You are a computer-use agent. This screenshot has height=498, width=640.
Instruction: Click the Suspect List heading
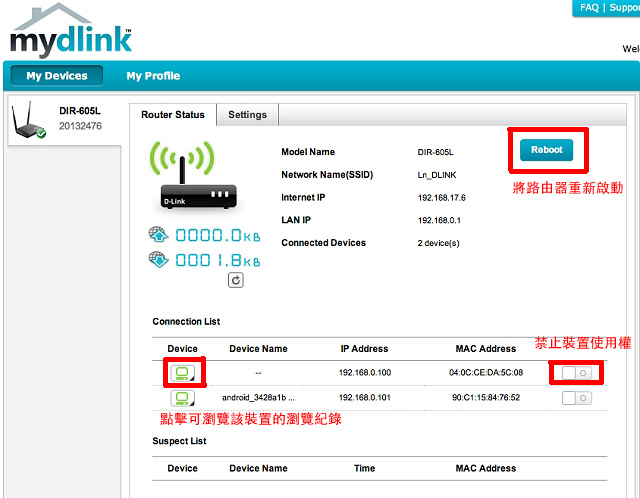tap(179, 441)
